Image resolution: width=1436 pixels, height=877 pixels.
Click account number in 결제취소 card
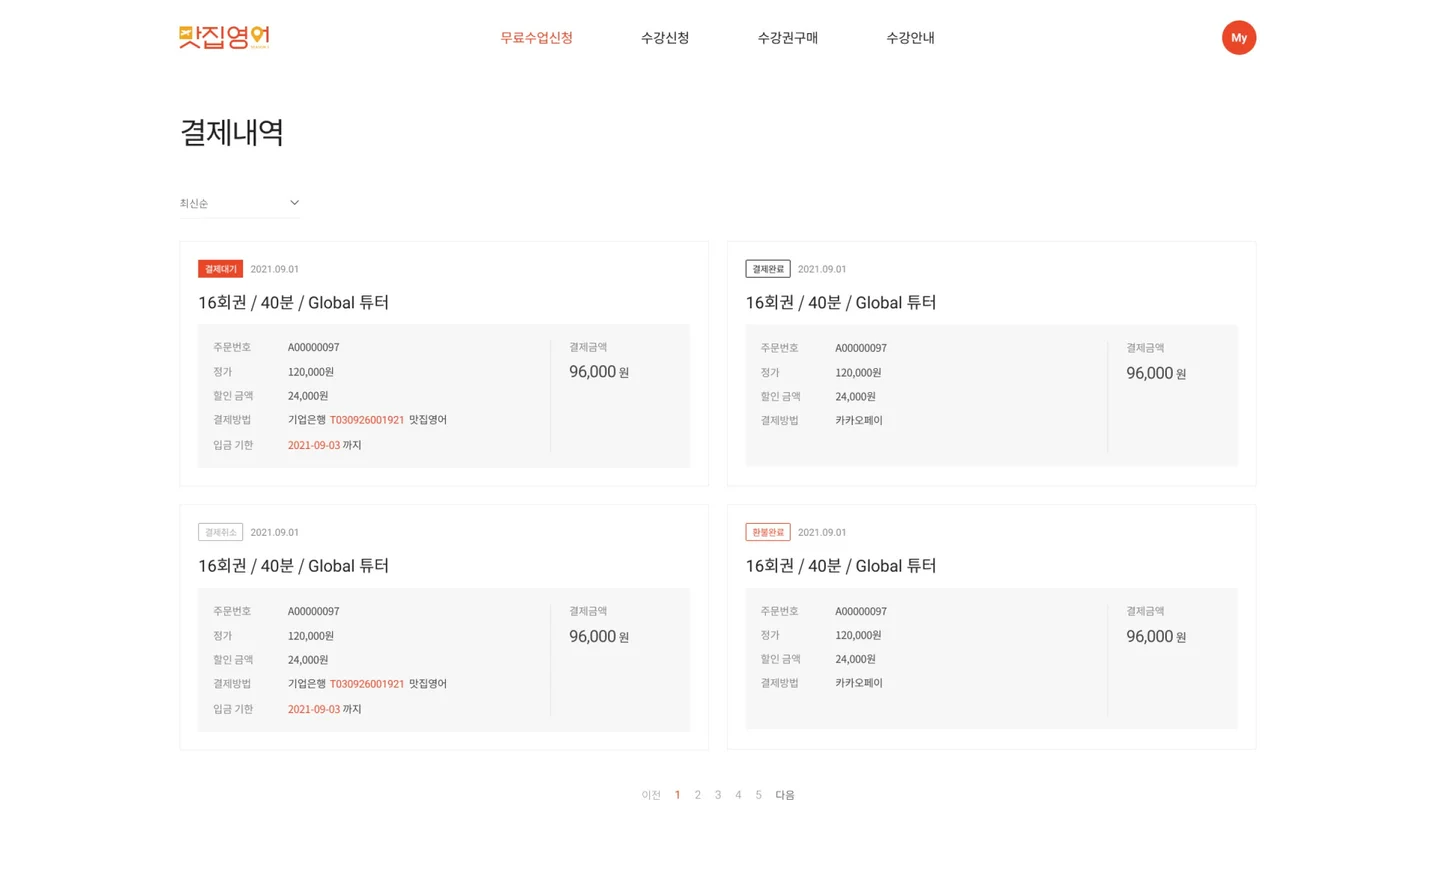pyautogui.click(x=367, y=684)
